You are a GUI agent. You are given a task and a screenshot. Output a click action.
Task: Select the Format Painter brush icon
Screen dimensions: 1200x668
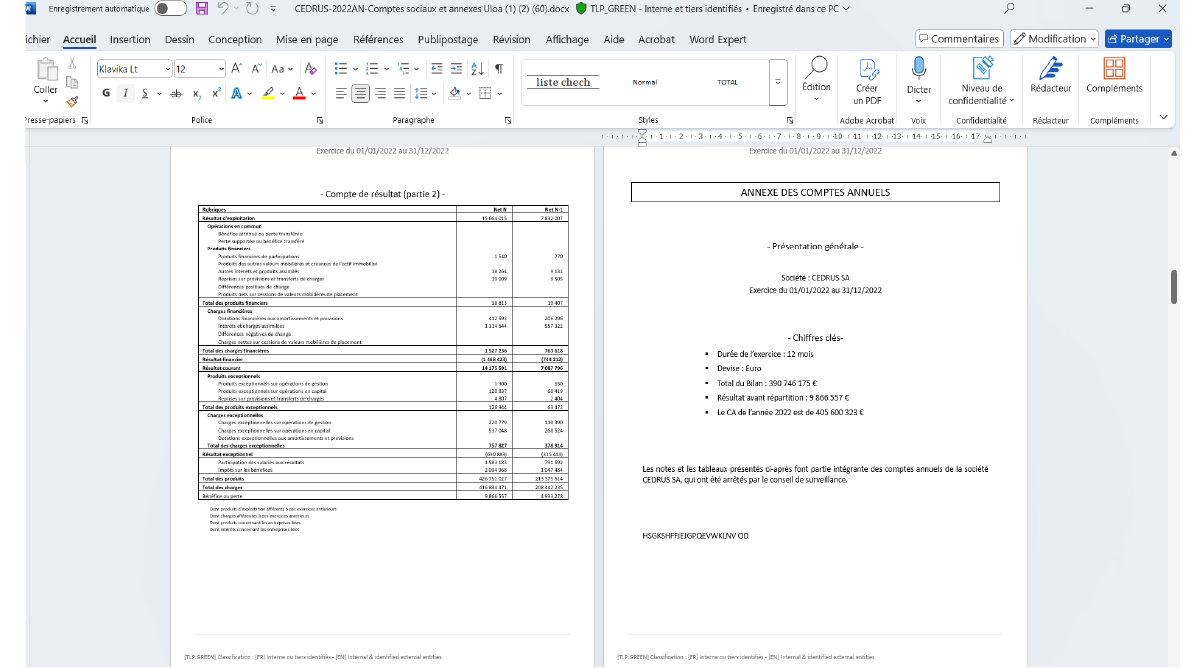click(x=72, y=101)
